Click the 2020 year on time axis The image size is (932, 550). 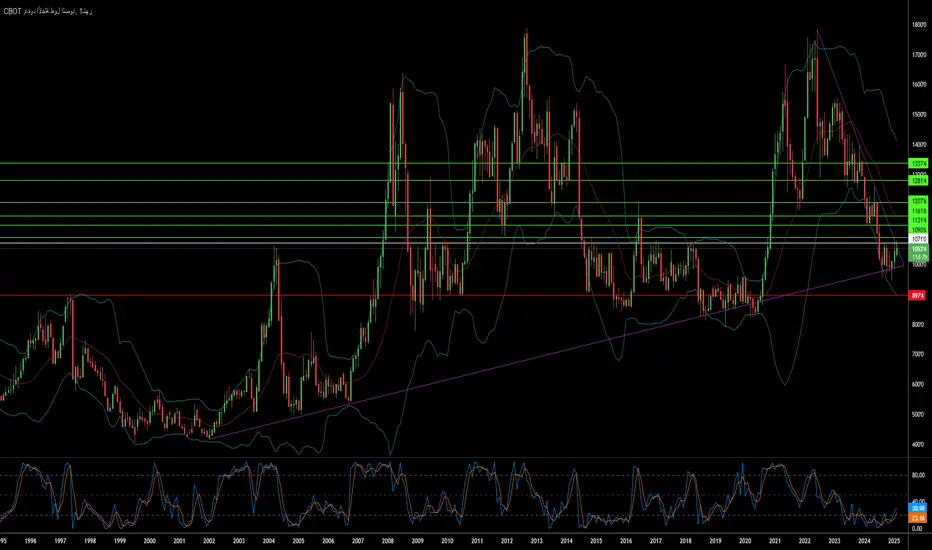745,541
